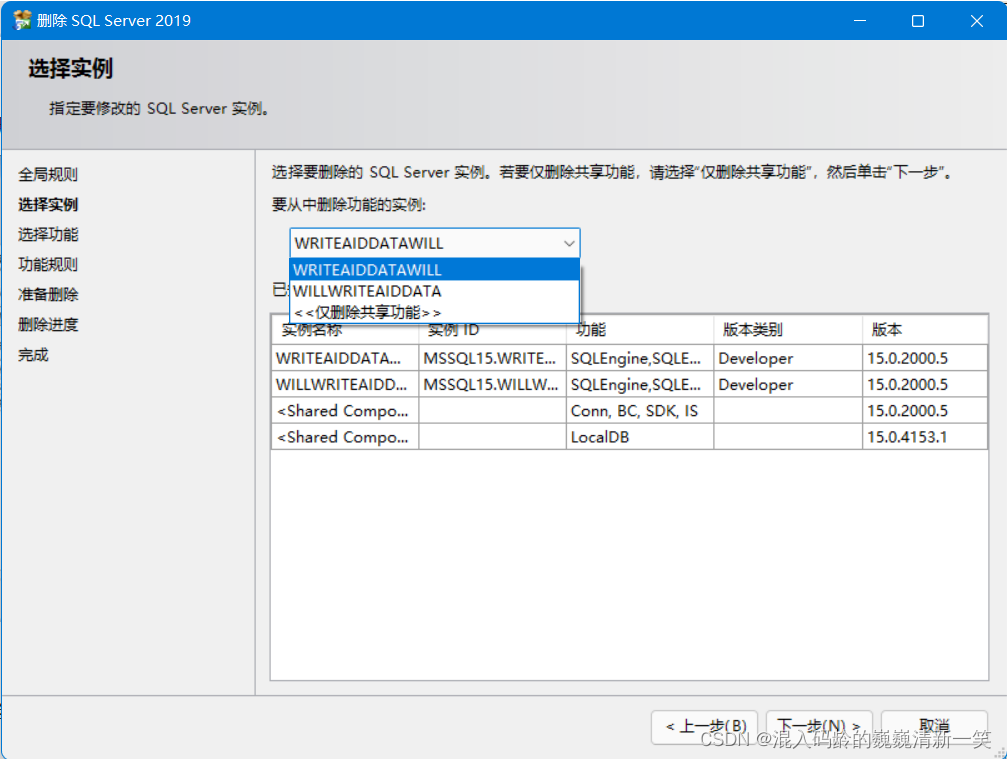Select WRITEAIDDATAWILL in the dropdown list

[x=435, y=270]
